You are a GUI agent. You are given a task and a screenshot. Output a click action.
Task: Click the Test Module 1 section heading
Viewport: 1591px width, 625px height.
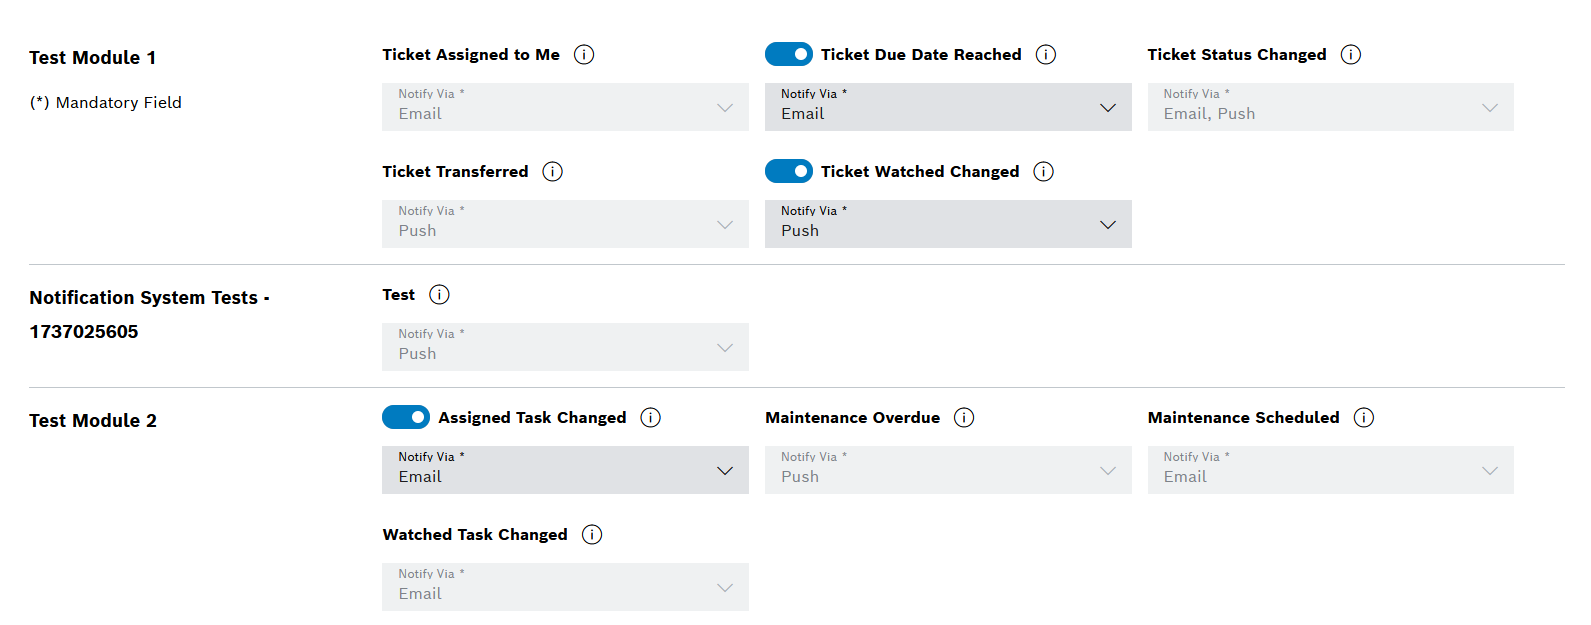click(93, 58)
